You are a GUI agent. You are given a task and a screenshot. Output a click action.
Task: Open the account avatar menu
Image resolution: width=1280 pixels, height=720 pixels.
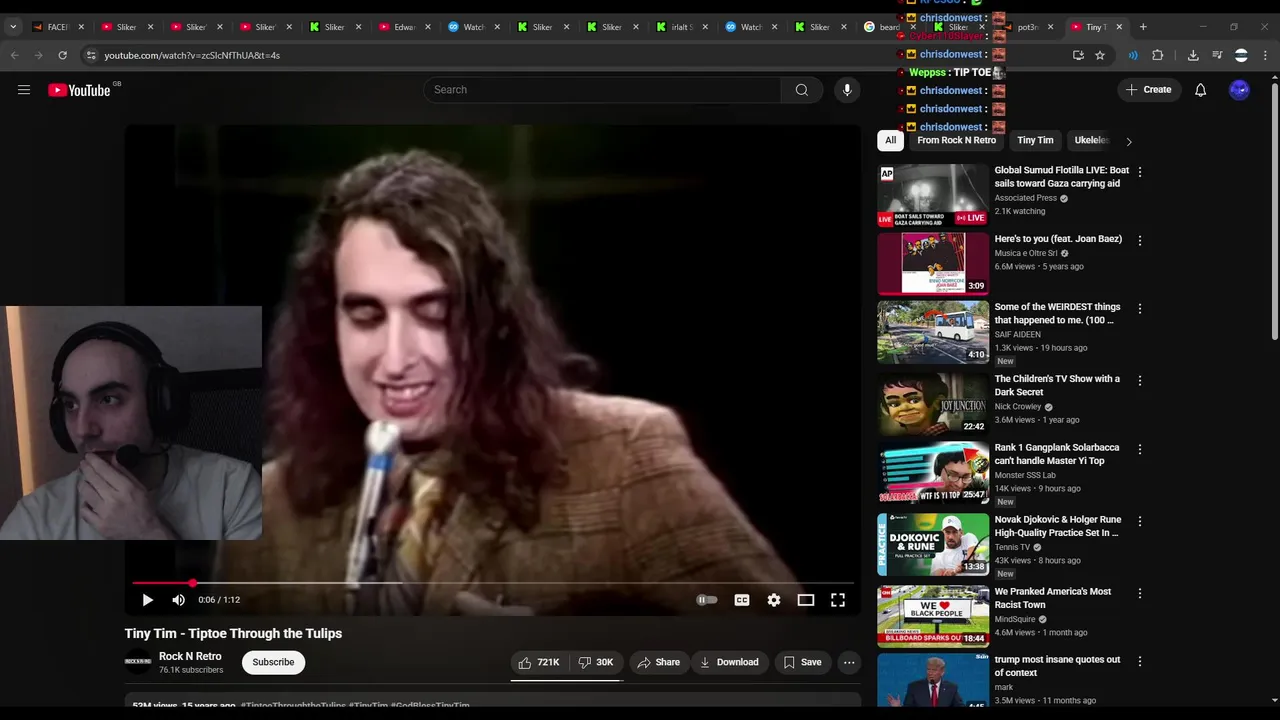tap(1239, 90)
